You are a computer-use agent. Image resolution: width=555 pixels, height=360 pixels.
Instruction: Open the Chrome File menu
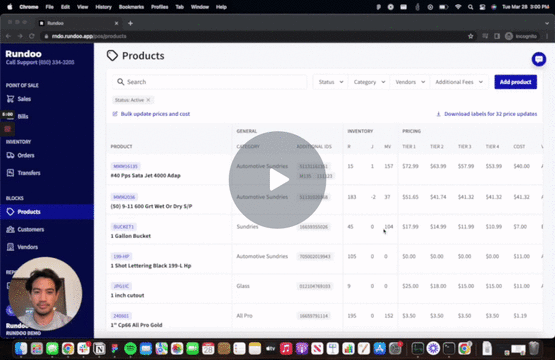50,7
